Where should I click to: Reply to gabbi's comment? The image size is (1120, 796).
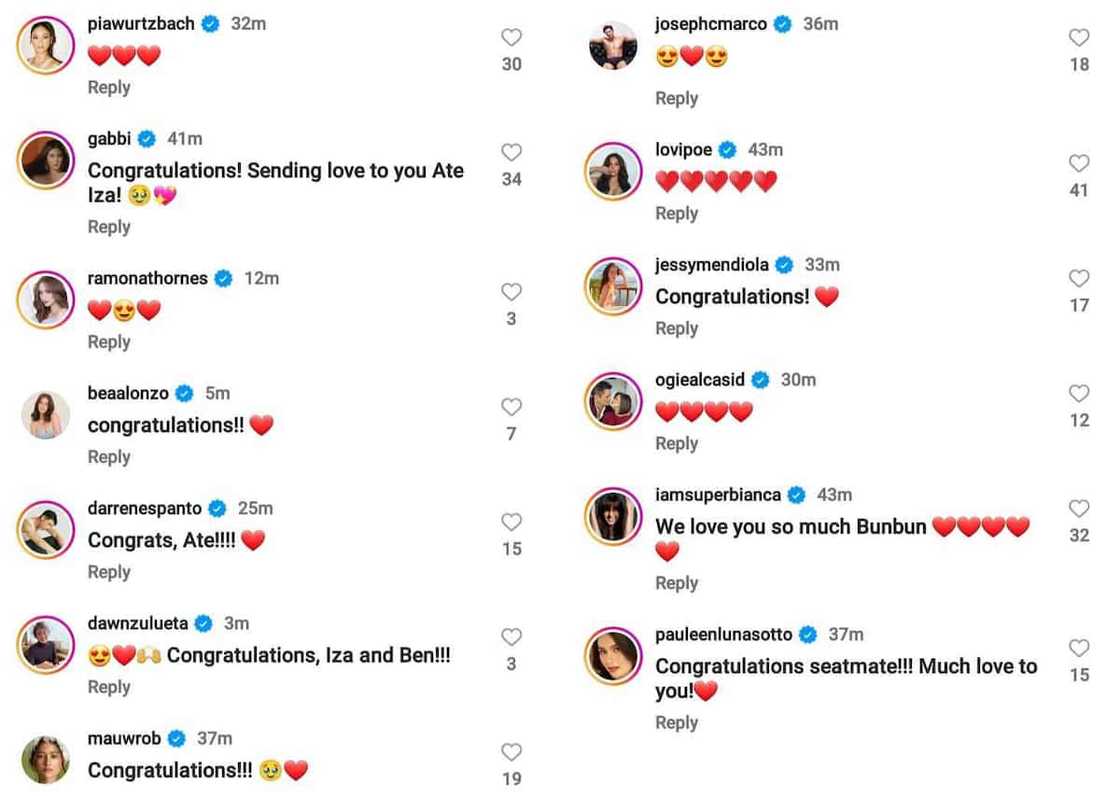(109, 227)
